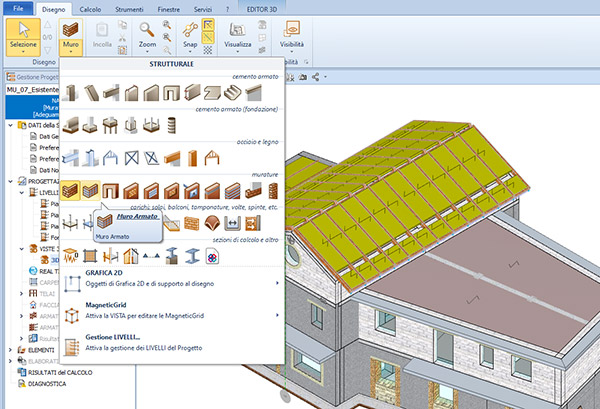Choose the brick infill panel load icon
The width and height of the screenshot is (600, 409).
click(192, 223)
